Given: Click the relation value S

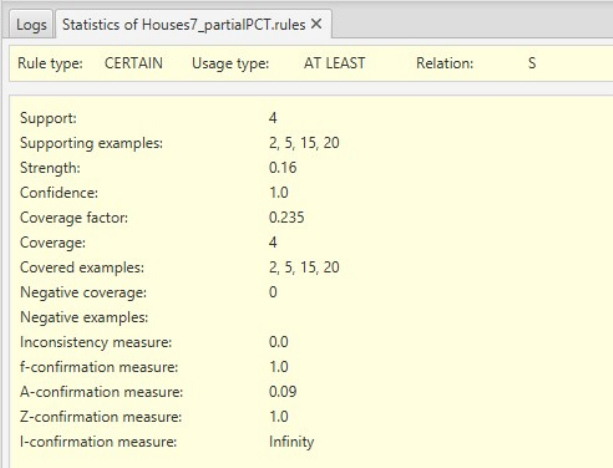Looking at the screenshot, I should coord(532,63).
